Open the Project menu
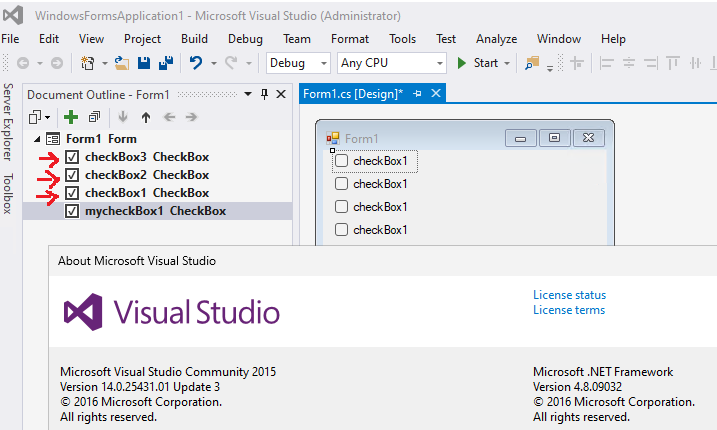717x430 pixels. (x=142, y=39)
